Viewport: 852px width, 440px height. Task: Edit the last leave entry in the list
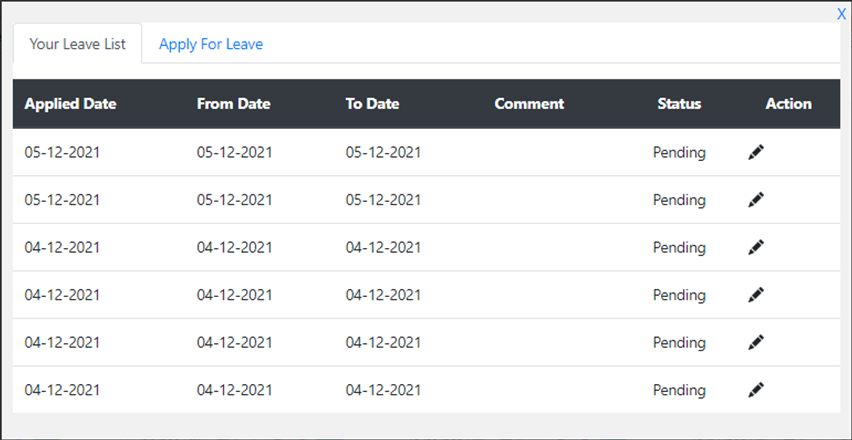(756, 390)
